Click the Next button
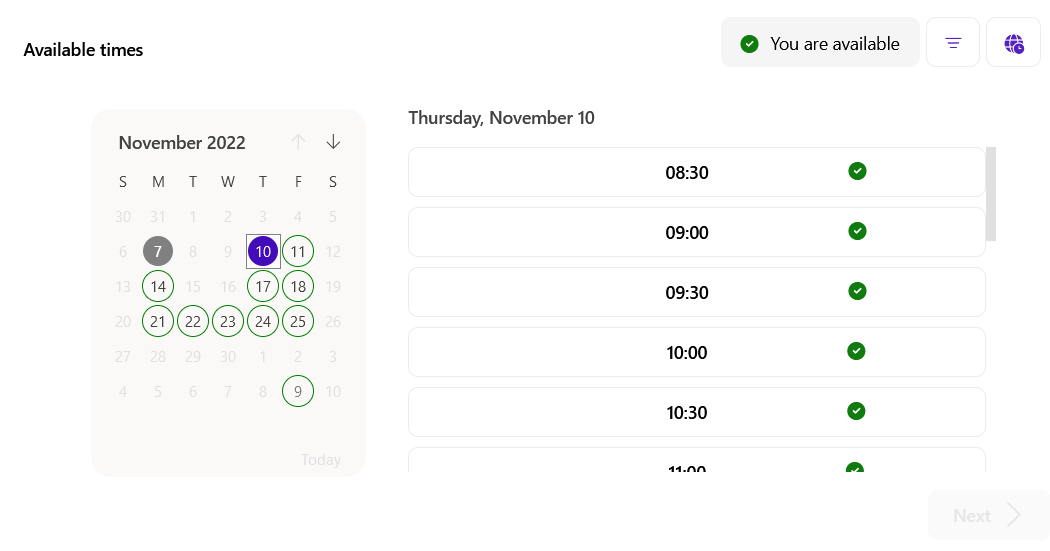Image resolution: width=1050 pixels, height=551 pixels. click(987, 516)
